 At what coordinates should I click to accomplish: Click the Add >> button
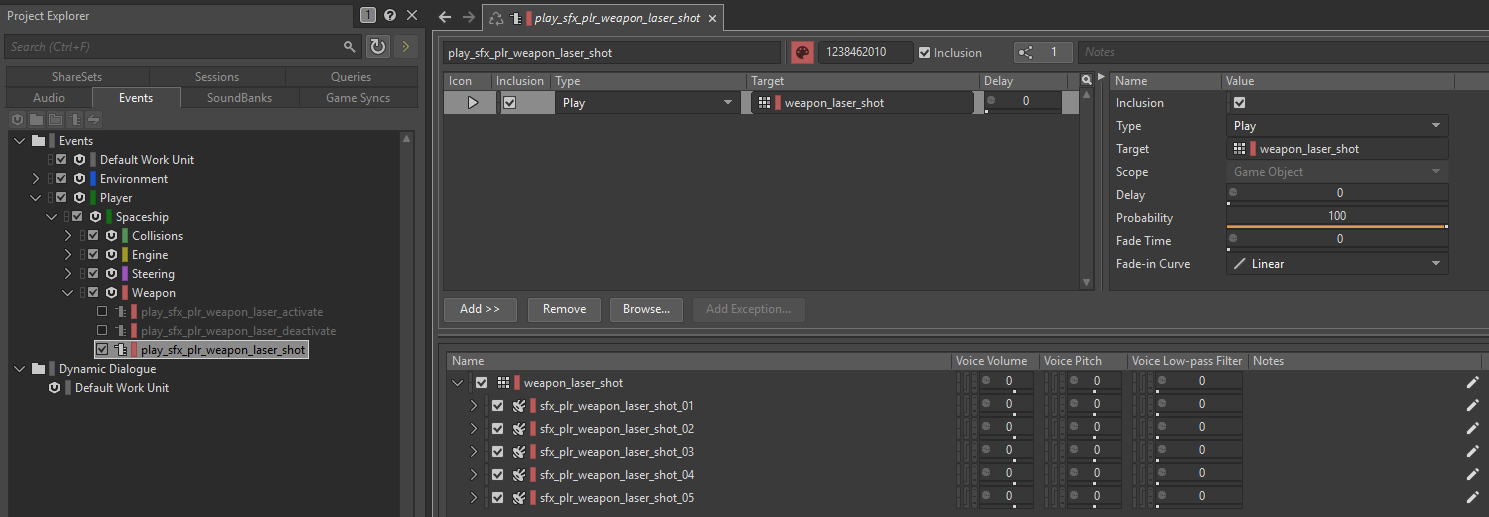[x=480, y=309]
